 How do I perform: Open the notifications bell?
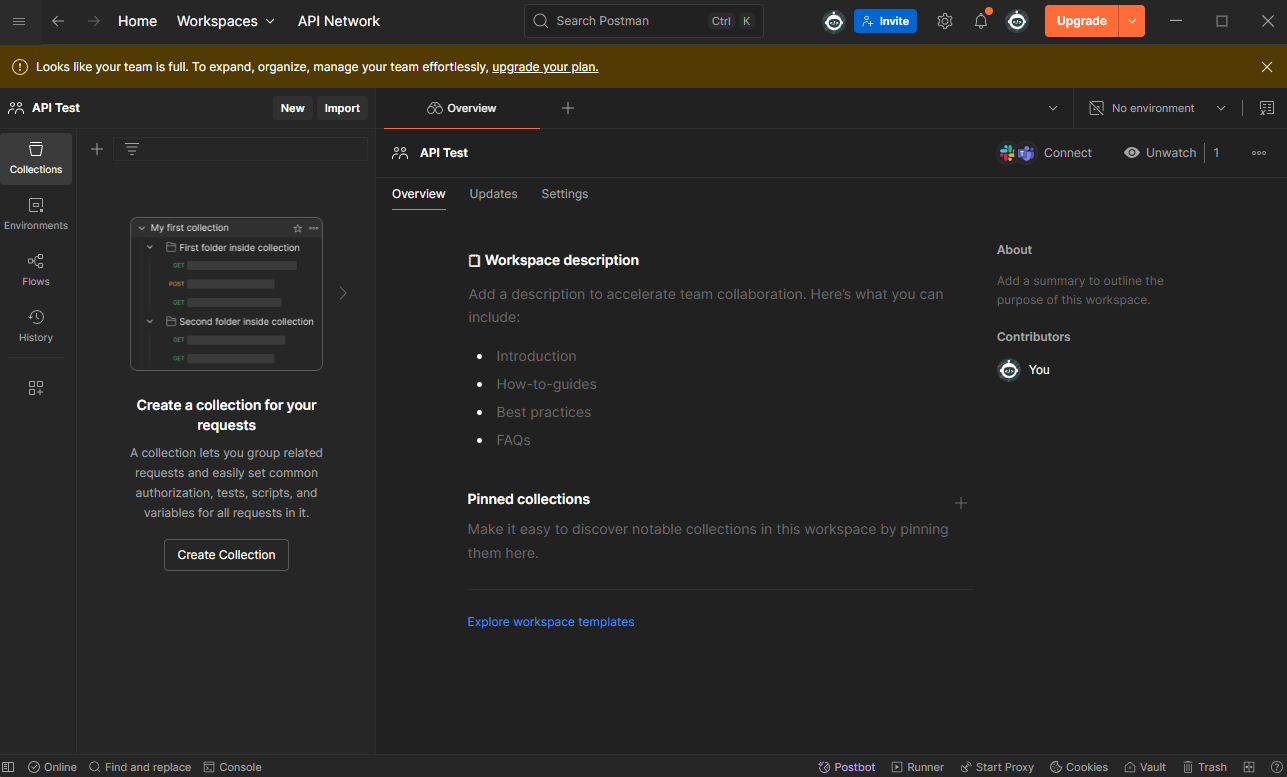point(981,21)
